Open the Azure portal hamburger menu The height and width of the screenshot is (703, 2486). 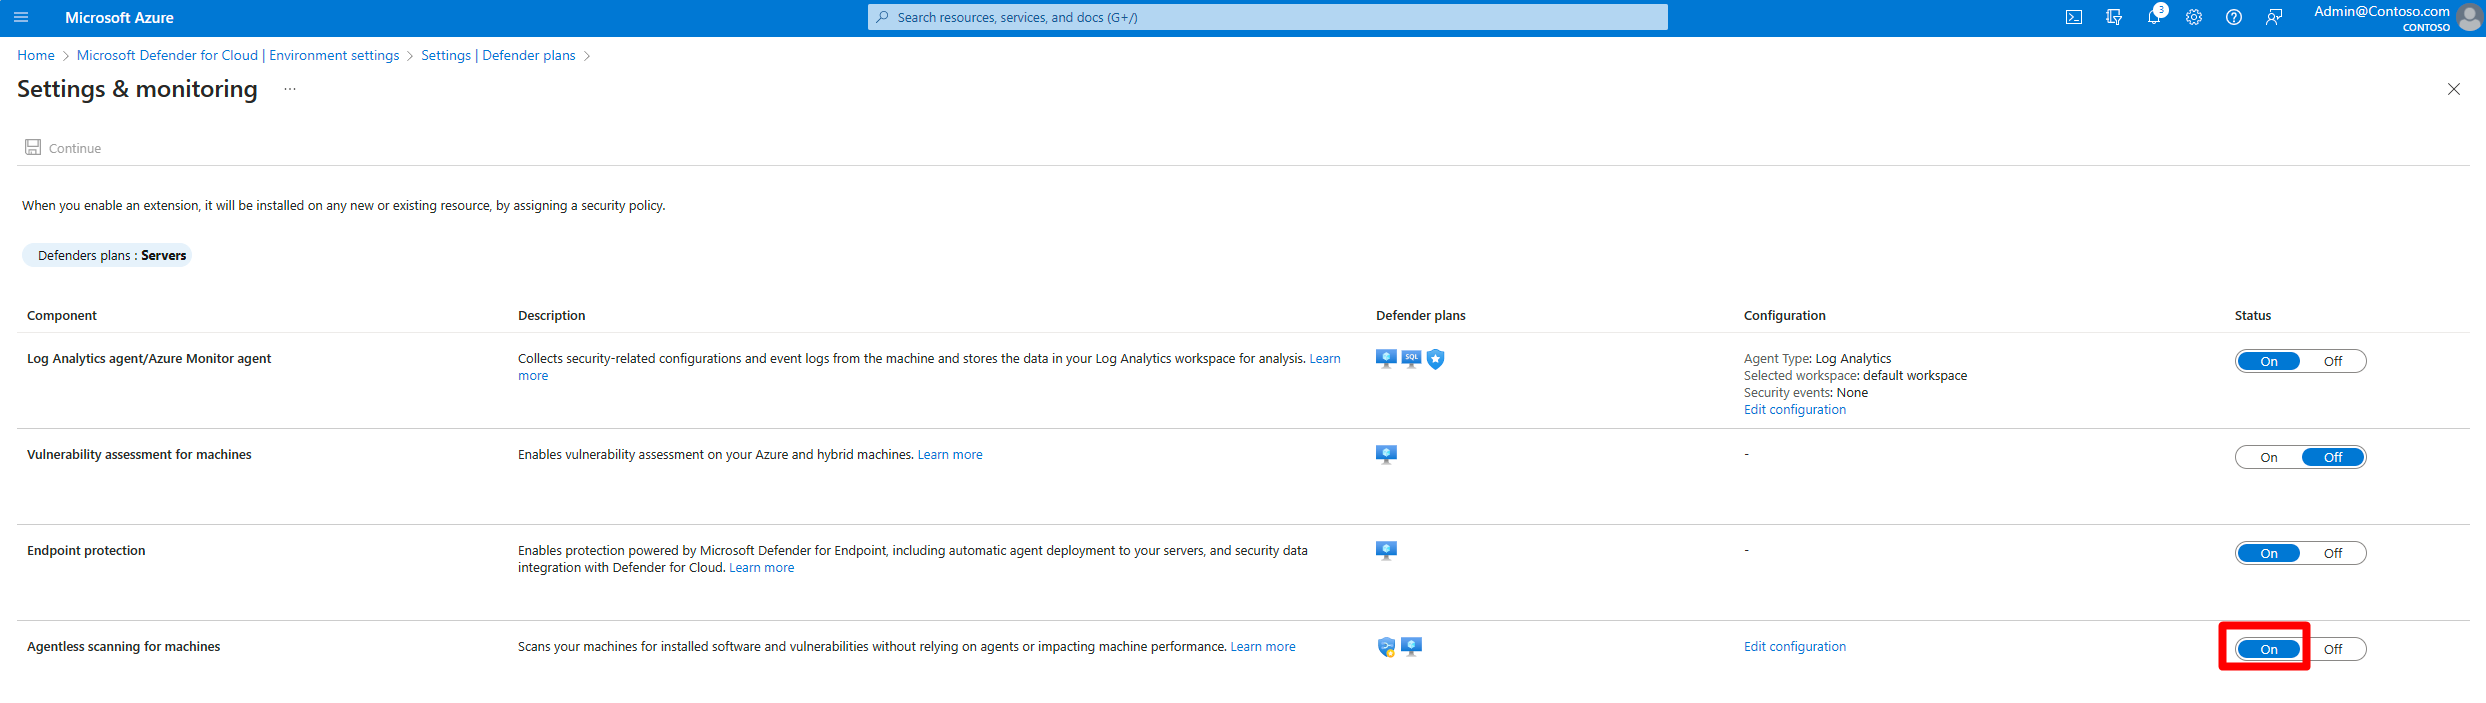(x=21, y=17)
